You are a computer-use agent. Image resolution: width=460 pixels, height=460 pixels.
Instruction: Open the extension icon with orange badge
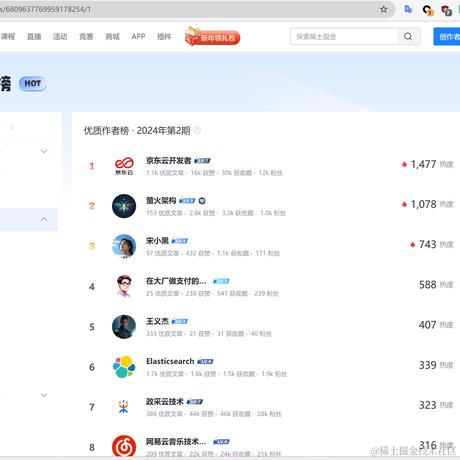[x=427, y=10]
